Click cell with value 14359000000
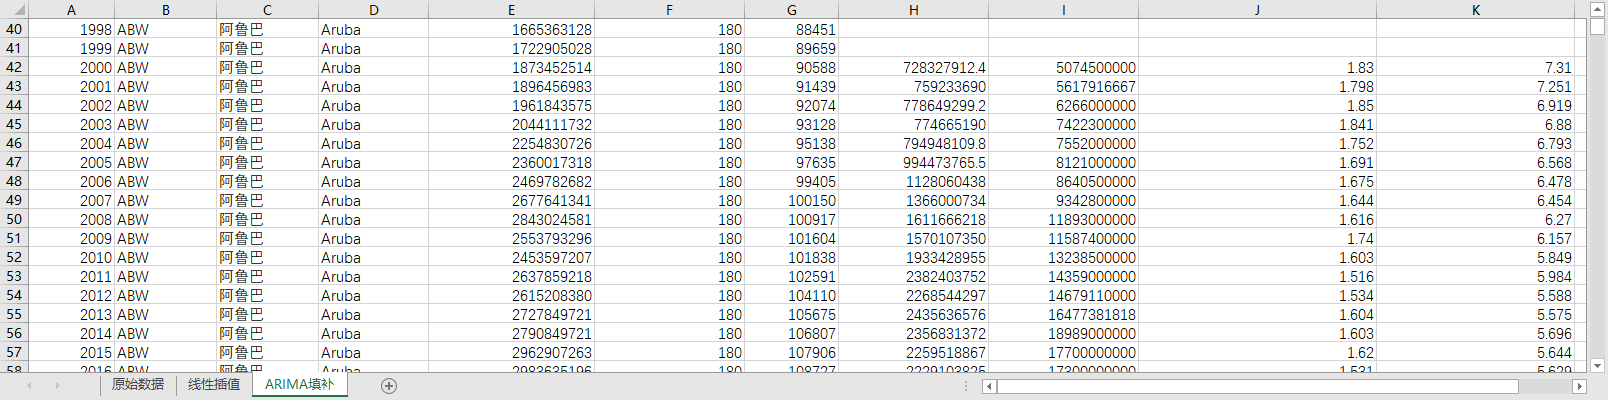The height and width of the screenshot is (400, 1608). 1063,277
